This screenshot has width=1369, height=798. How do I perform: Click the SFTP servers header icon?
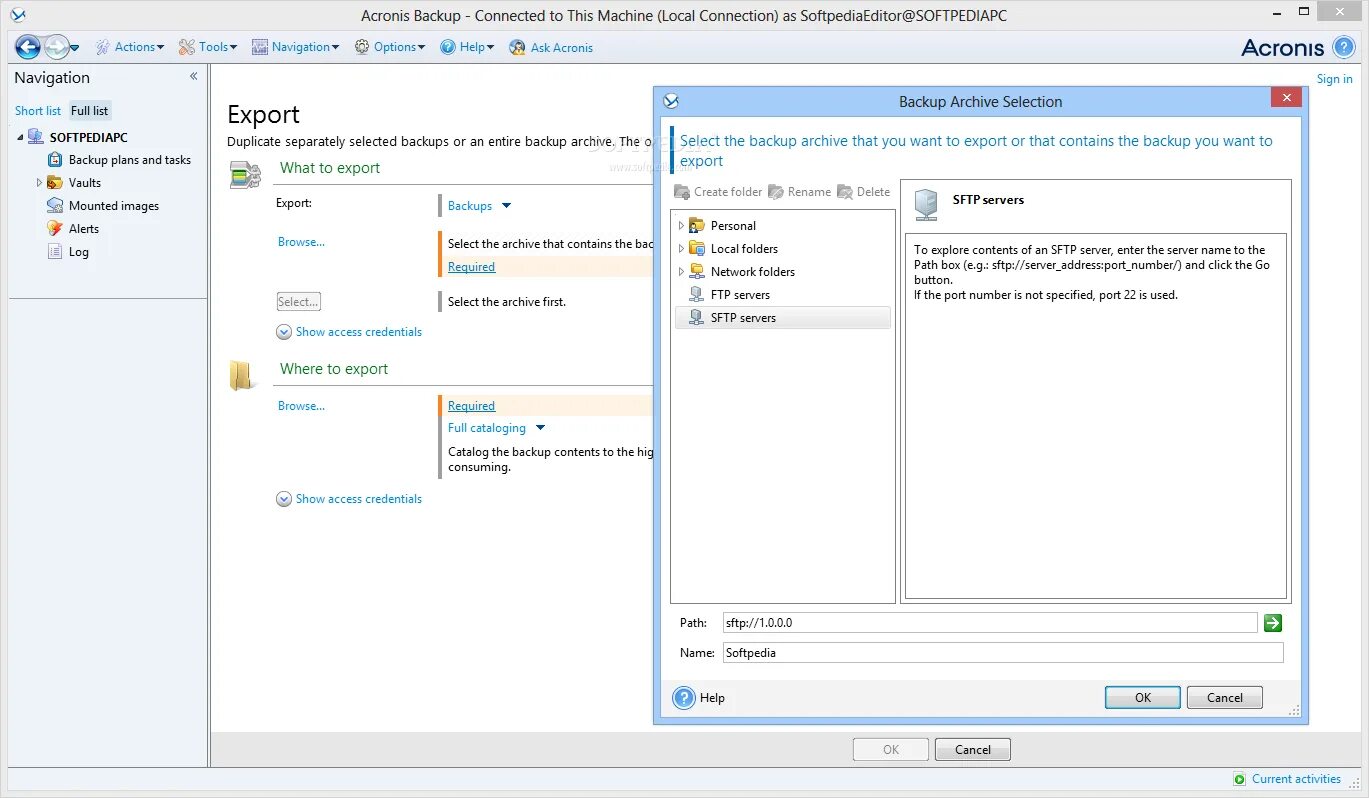click(x=926, y=204)
